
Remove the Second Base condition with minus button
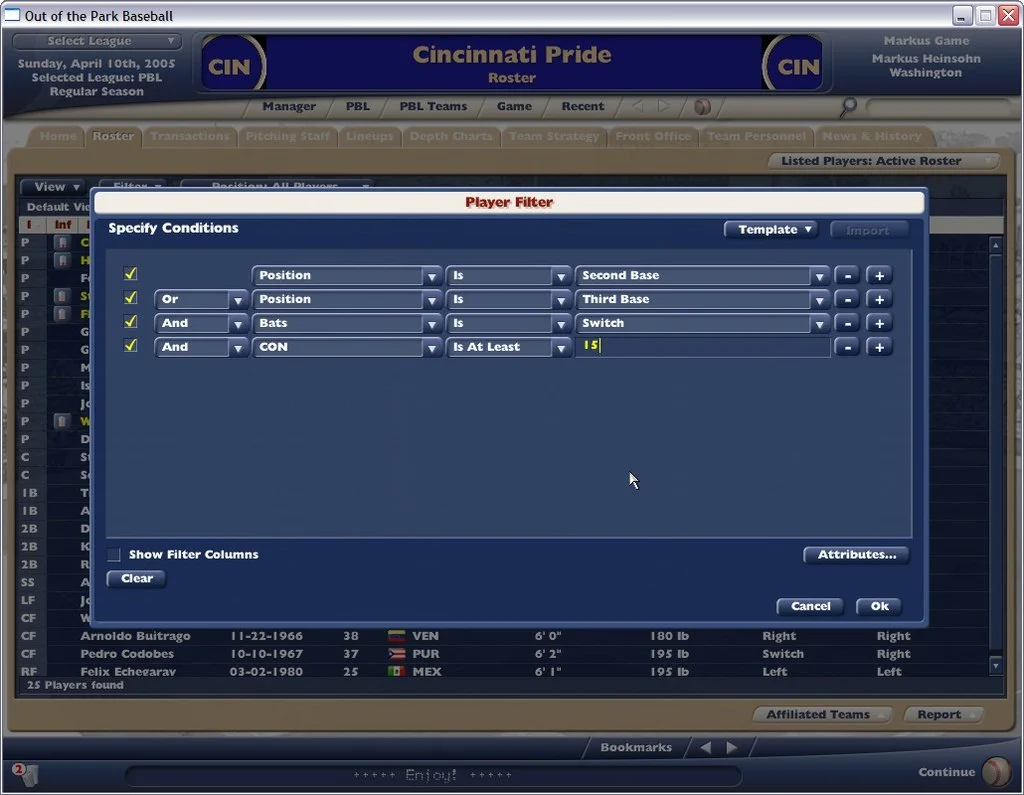[x=846, y=275]
